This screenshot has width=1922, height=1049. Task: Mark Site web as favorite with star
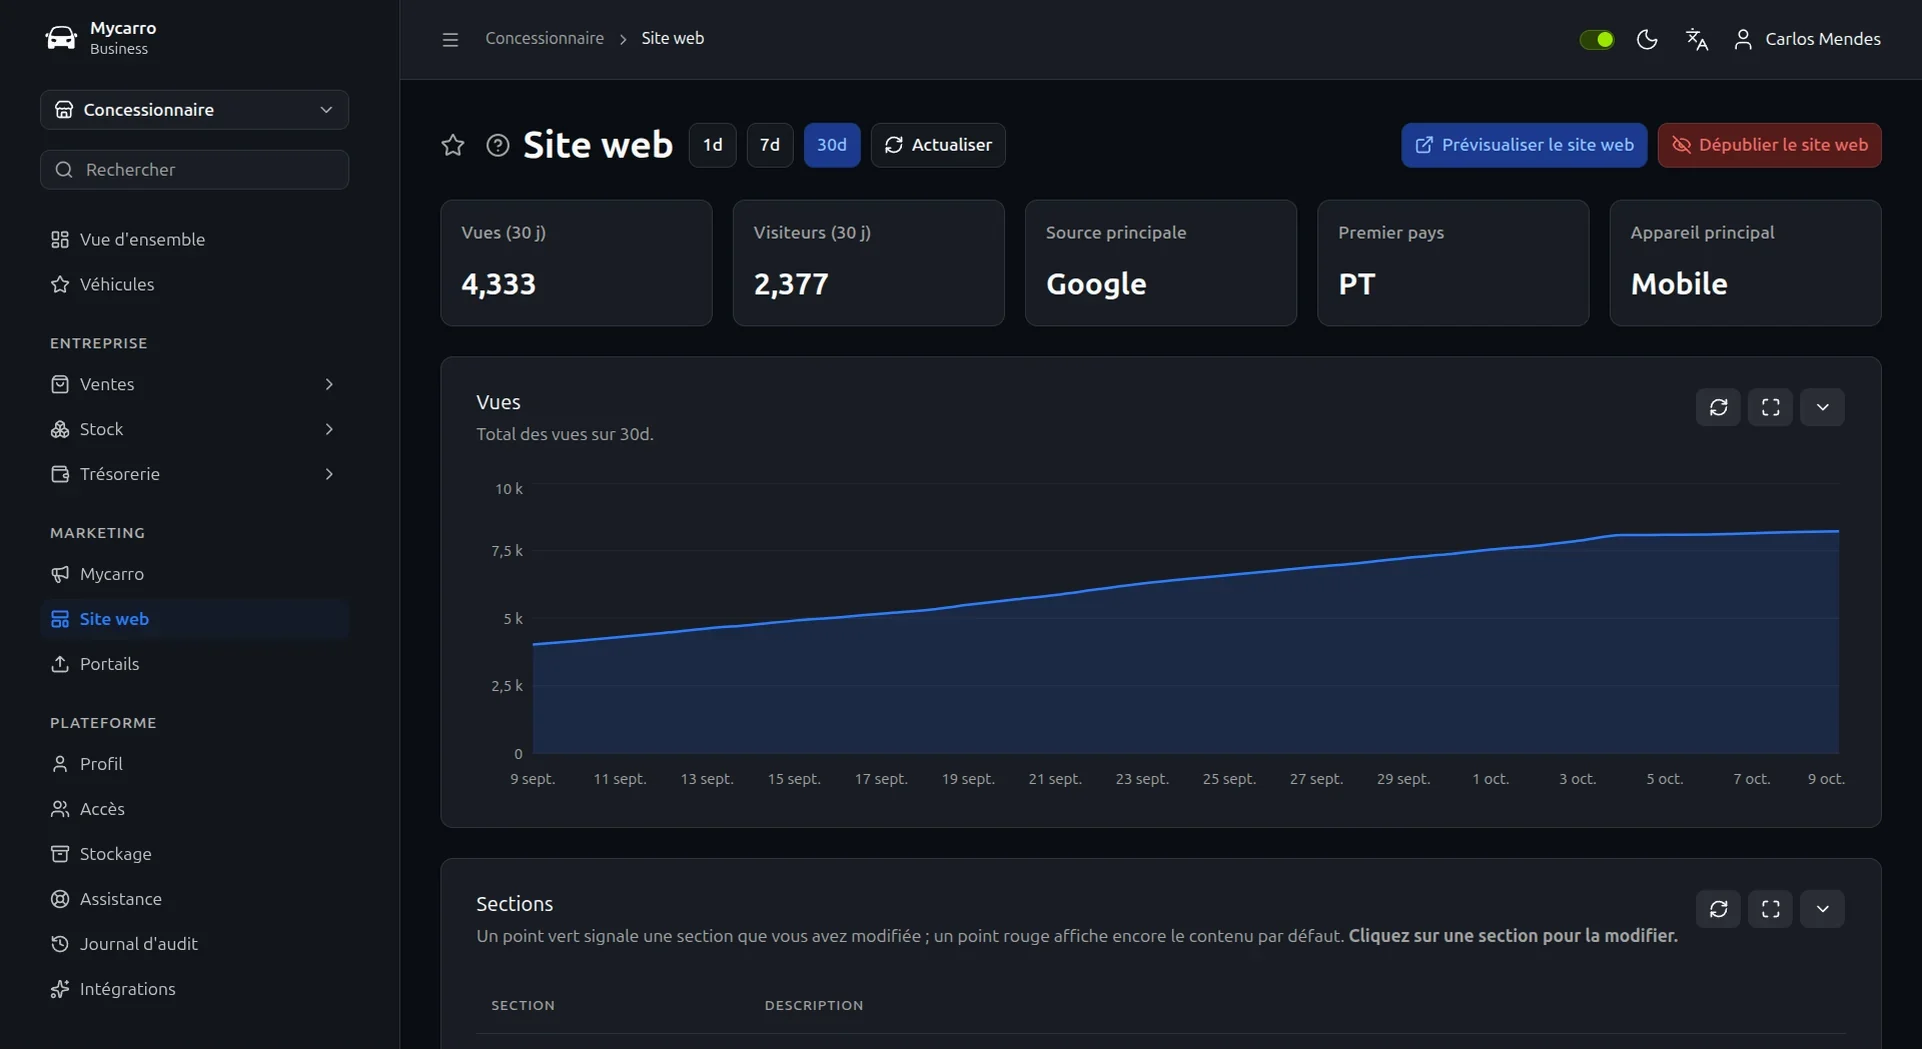(x=453, y=145)
